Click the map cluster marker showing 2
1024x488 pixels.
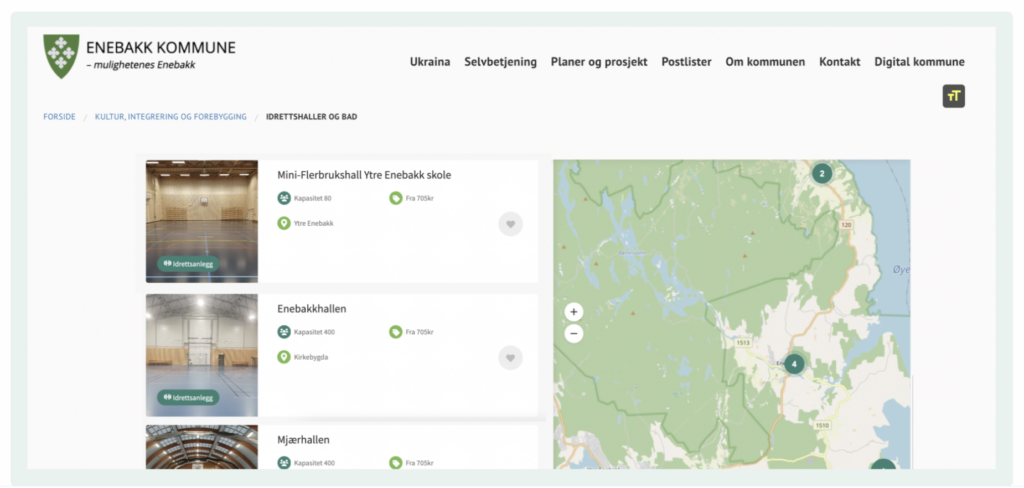pos(822,174)
